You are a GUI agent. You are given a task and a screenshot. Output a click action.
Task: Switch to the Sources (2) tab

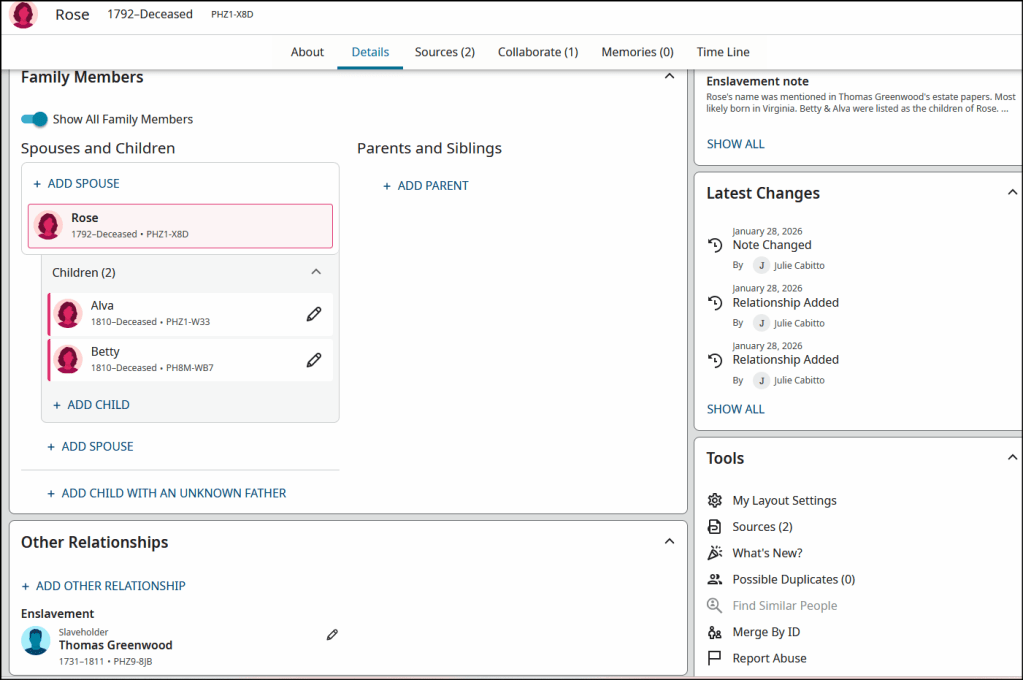[x=445, y=52]
